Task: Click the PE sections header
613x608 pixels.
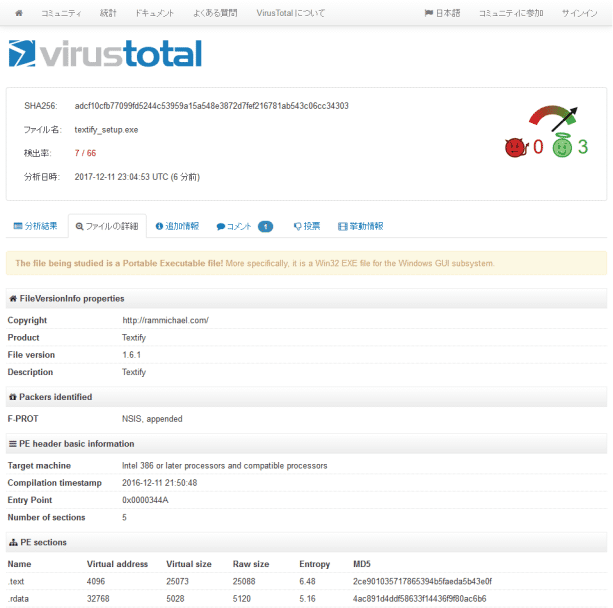Action: [x=306, y=542]
